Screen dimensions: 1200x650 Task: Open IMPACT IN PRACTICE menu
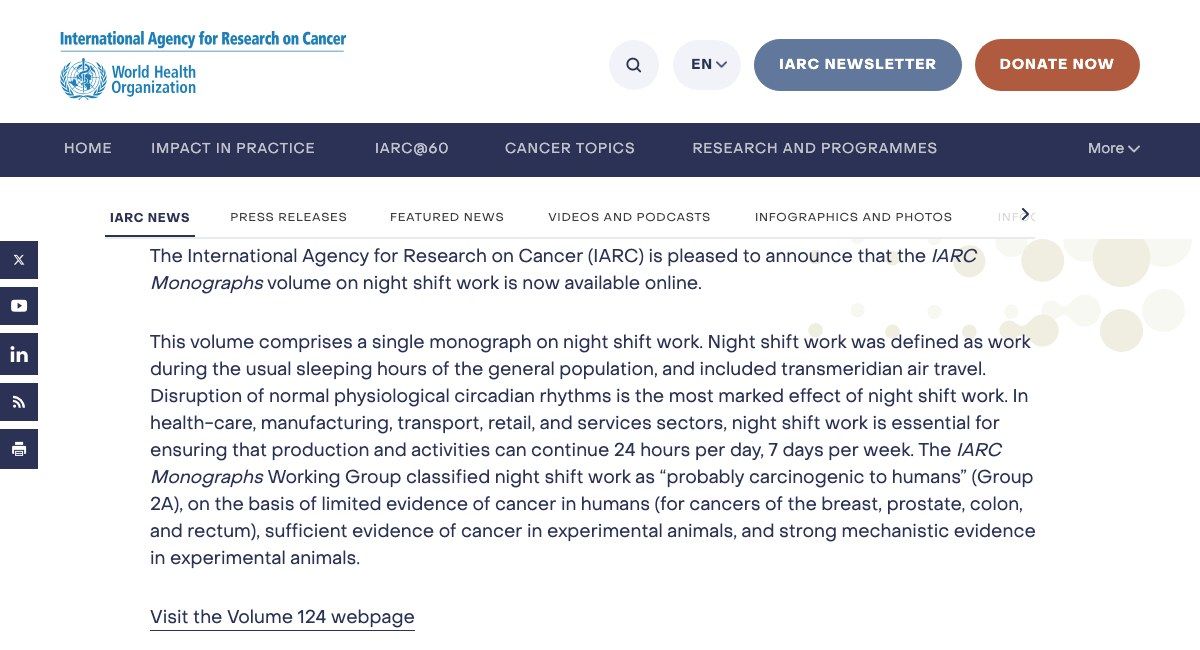233,148
